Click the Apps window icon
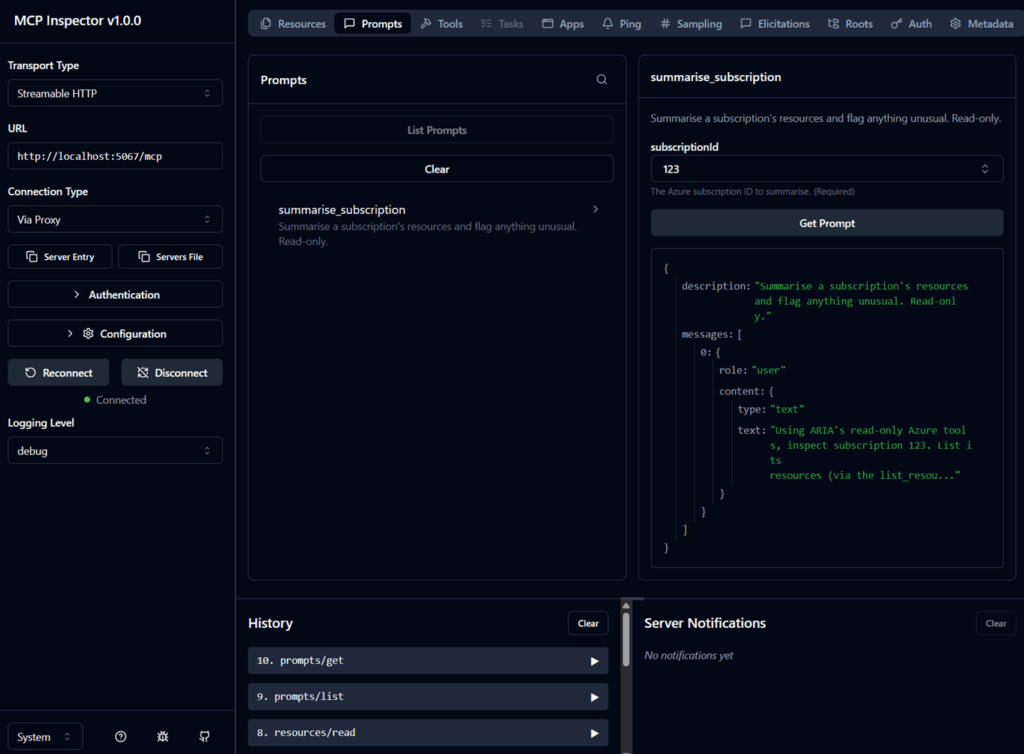This screenshot has width=1024, height=754. pyautogui.click(x=547, y=24)
